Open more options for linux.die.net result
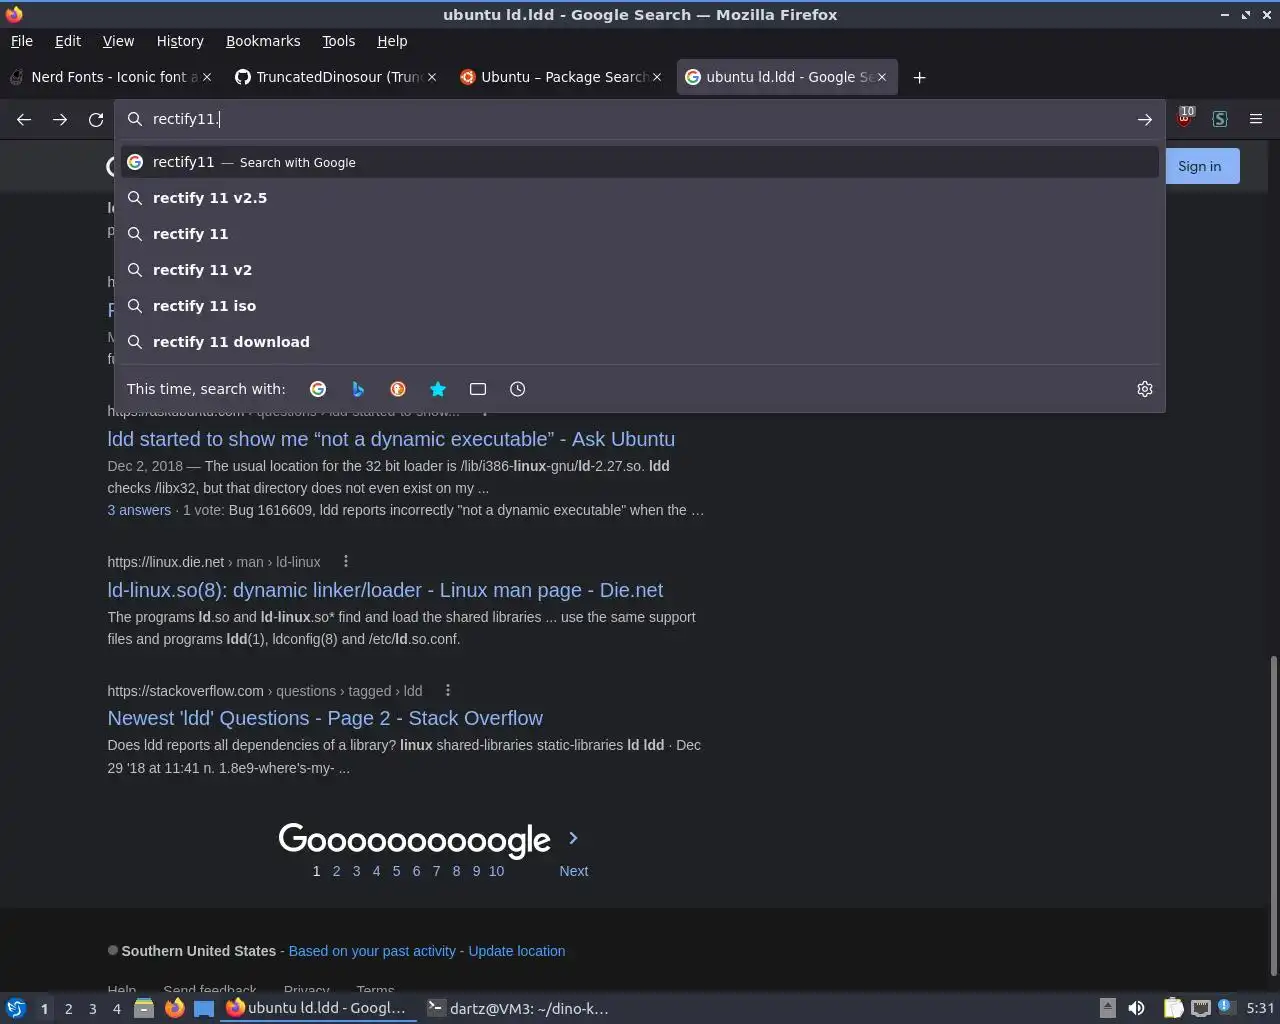The image size is (1280, 1024). pos(346,561)
